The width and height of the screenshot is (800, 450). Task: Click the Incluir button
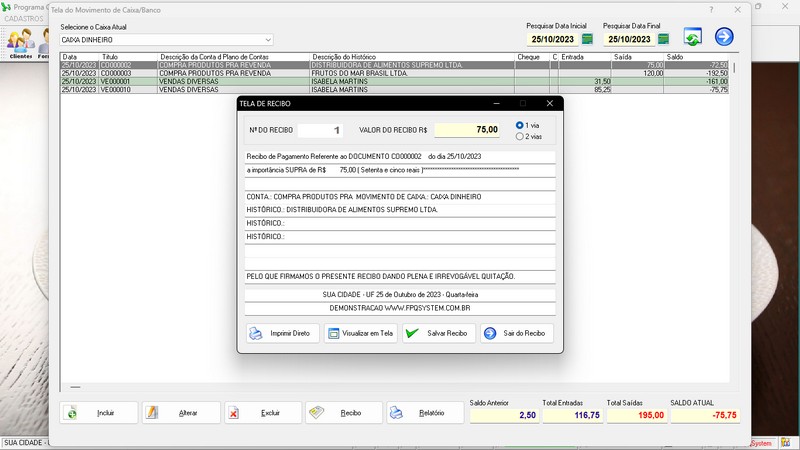pos(98,413)
